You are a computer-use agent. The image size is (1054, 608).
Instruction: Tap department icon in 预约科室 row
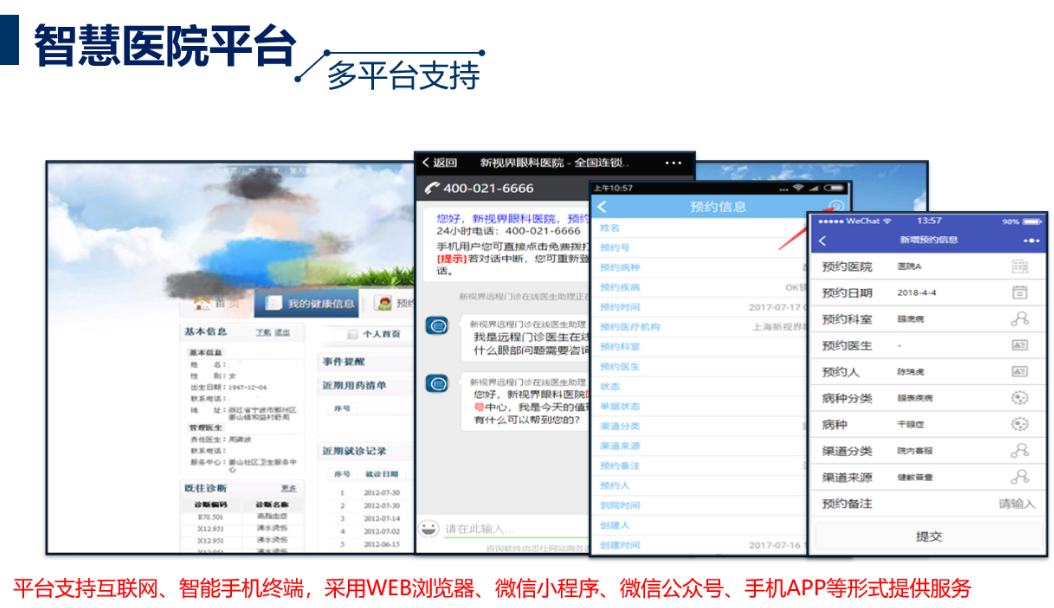click(x=1020, y=318)
